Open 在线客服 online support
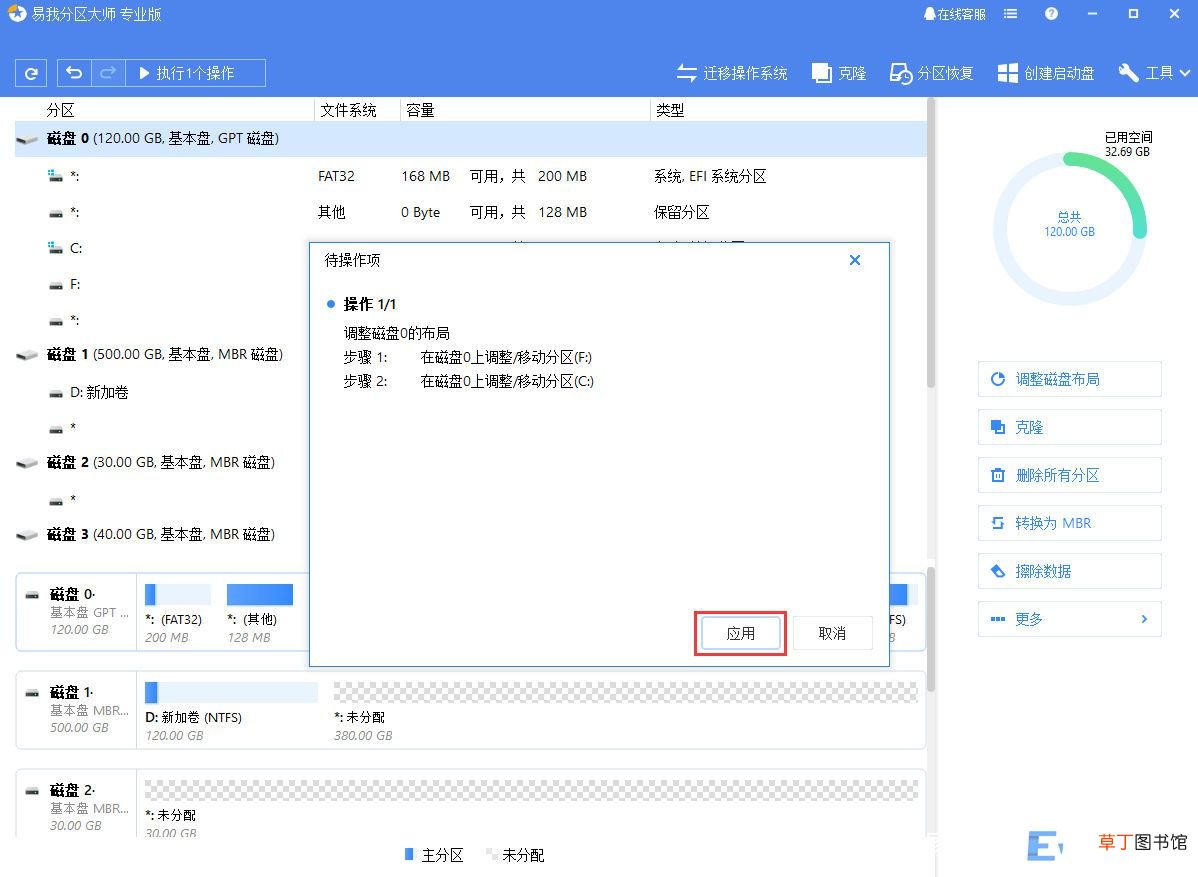Viewport: 1198px width, 877px height. (x=954, y=14)
